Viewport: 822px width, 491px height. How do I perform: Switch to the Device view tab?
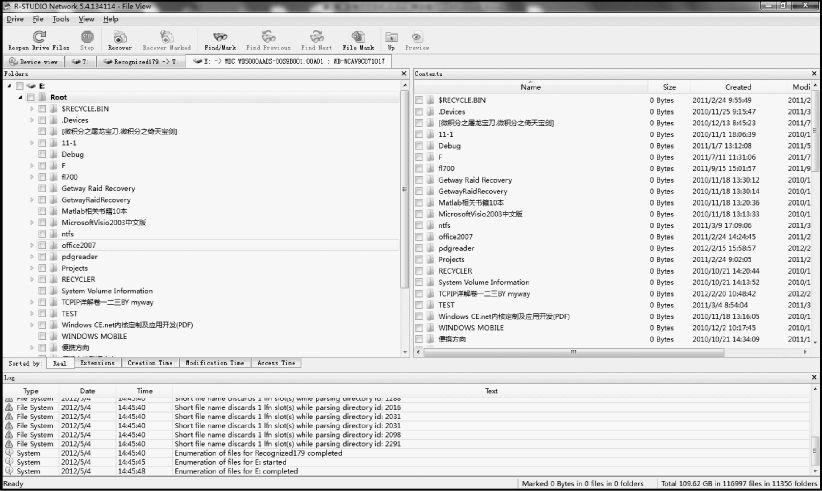(35, 61)
